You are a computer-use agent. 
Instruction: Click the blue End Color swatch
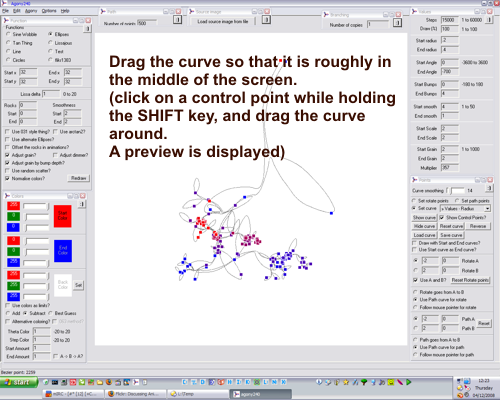pos(63,251)
